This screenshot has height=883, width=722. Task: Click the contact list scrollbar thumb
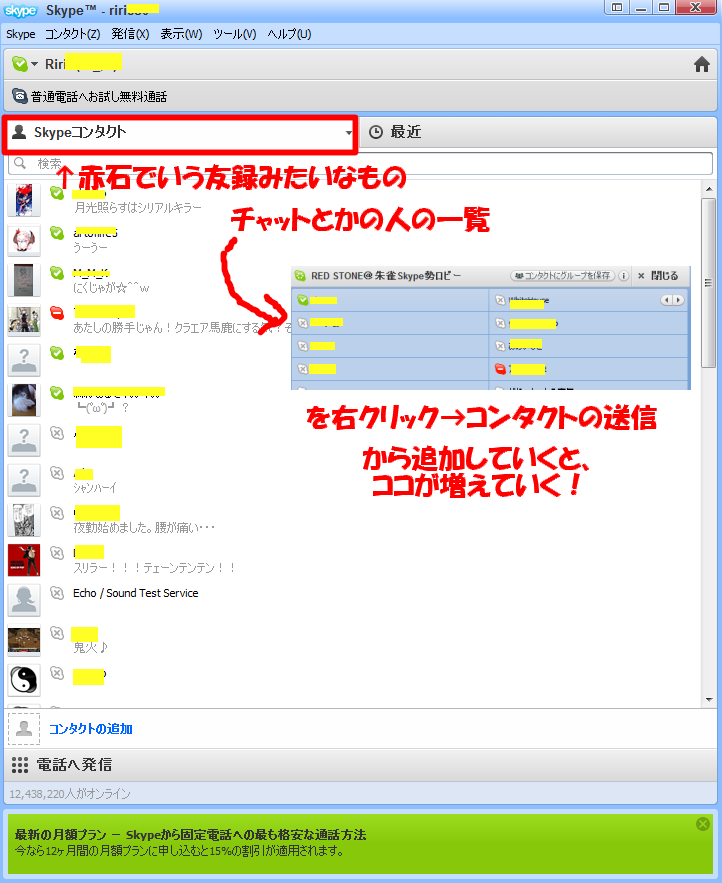pos(708,283)
